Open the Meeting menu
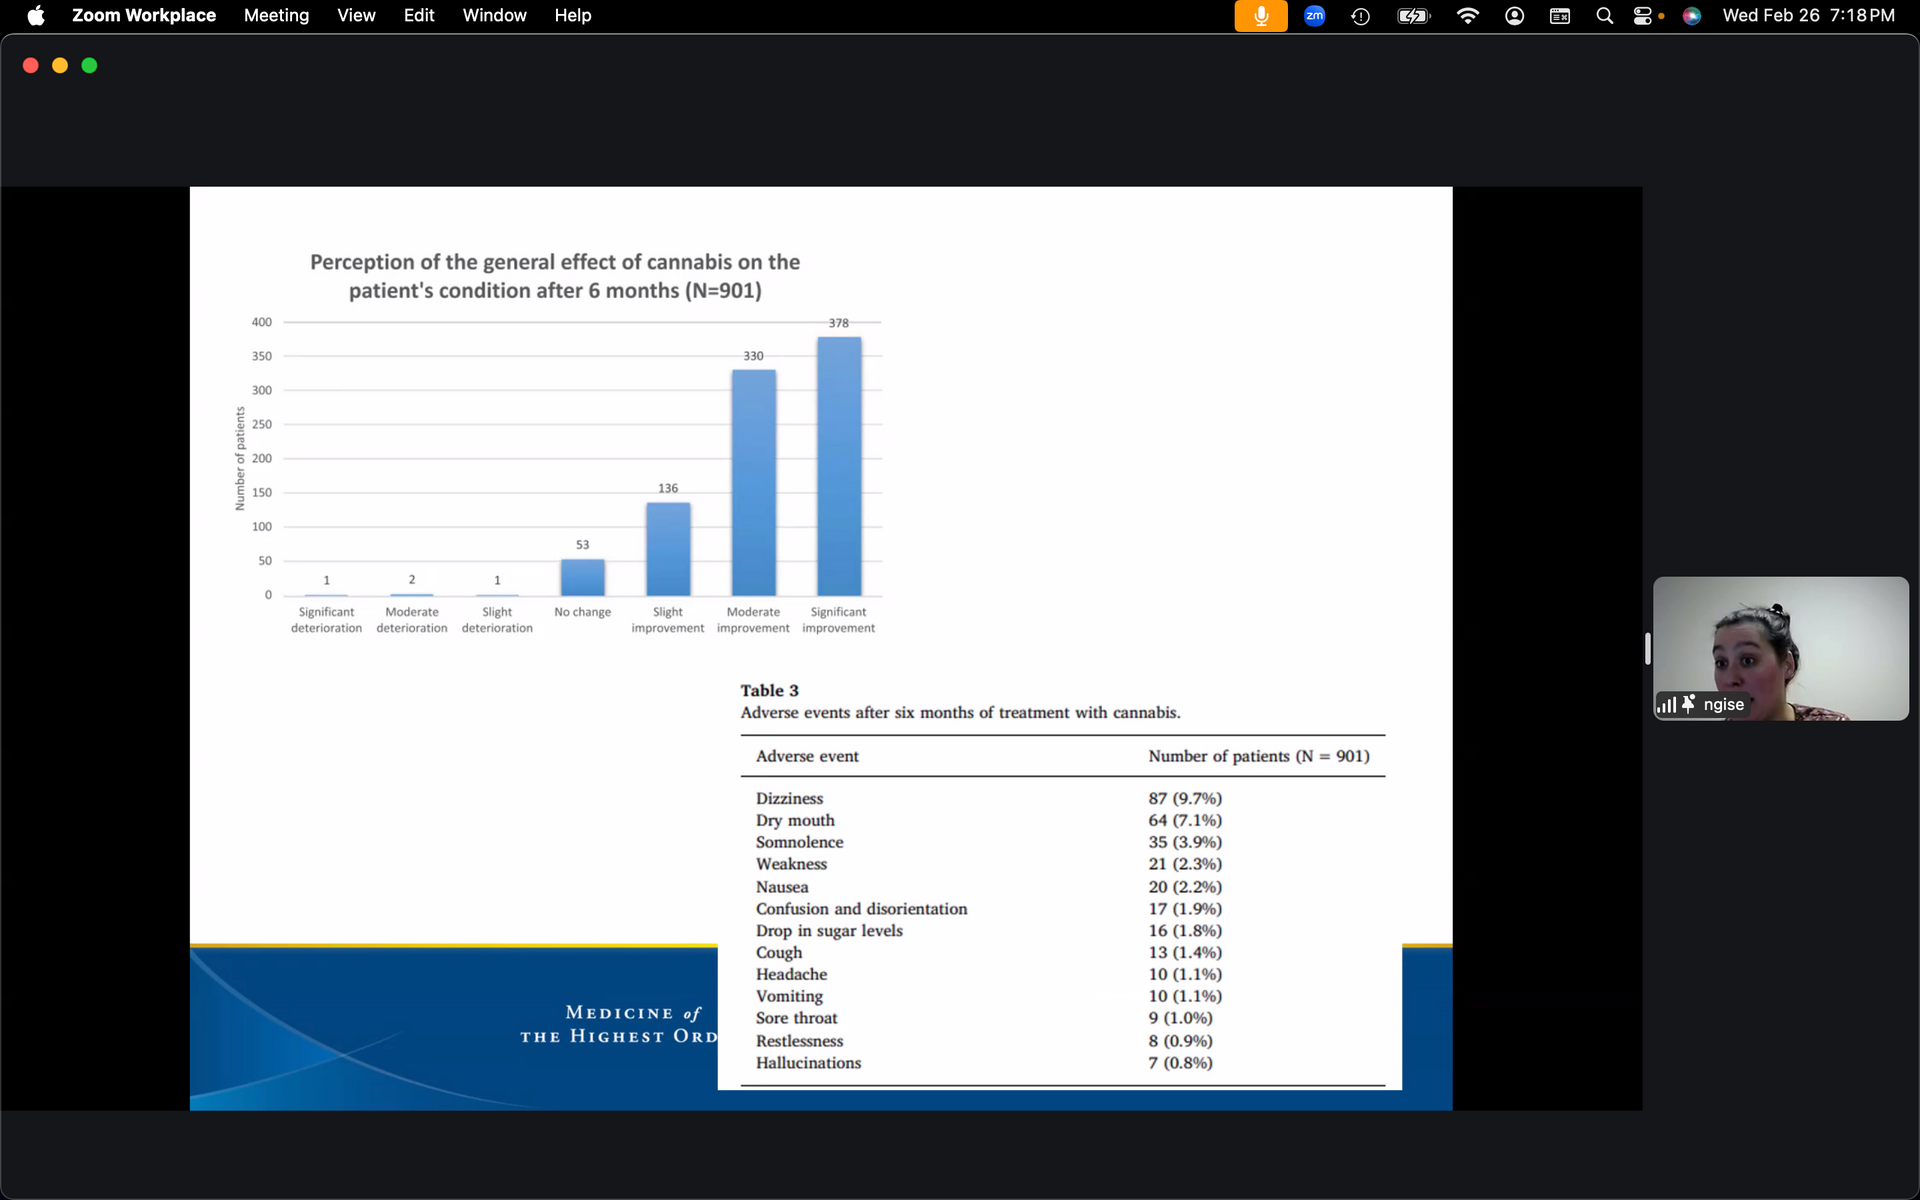Screen dimensions: 1920x1200 [x=276, y=16]
